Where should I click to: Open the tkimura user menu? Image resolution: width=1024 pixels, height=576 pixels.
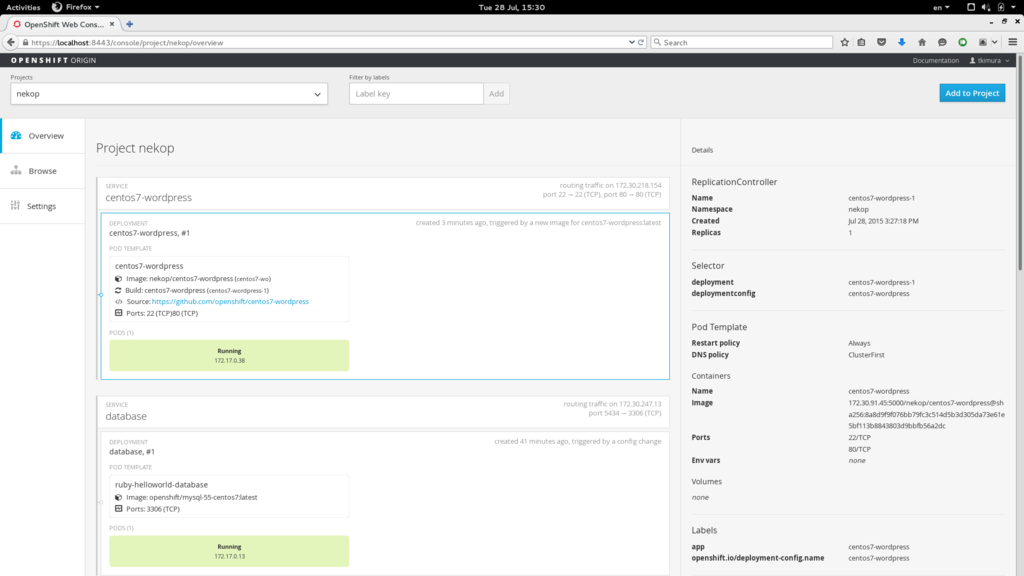point(989,60)
